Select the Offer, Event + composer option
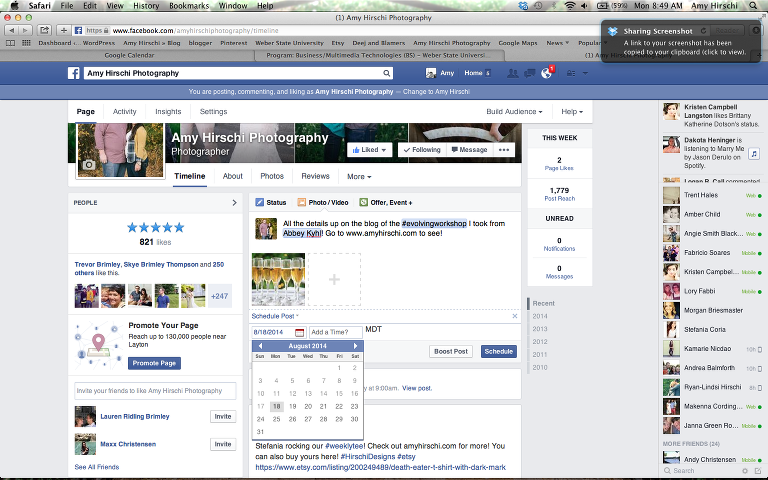Viewport: 768px width, 480px height. pyautogui.click(x=386, y=202)
